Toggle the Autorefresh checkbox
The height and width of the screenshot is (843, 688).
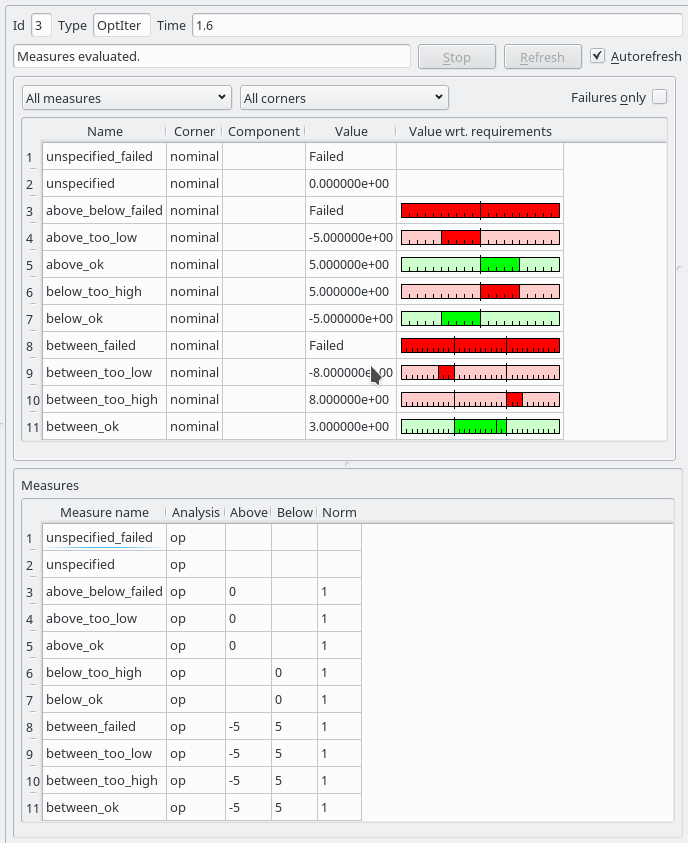pos(598,57)
